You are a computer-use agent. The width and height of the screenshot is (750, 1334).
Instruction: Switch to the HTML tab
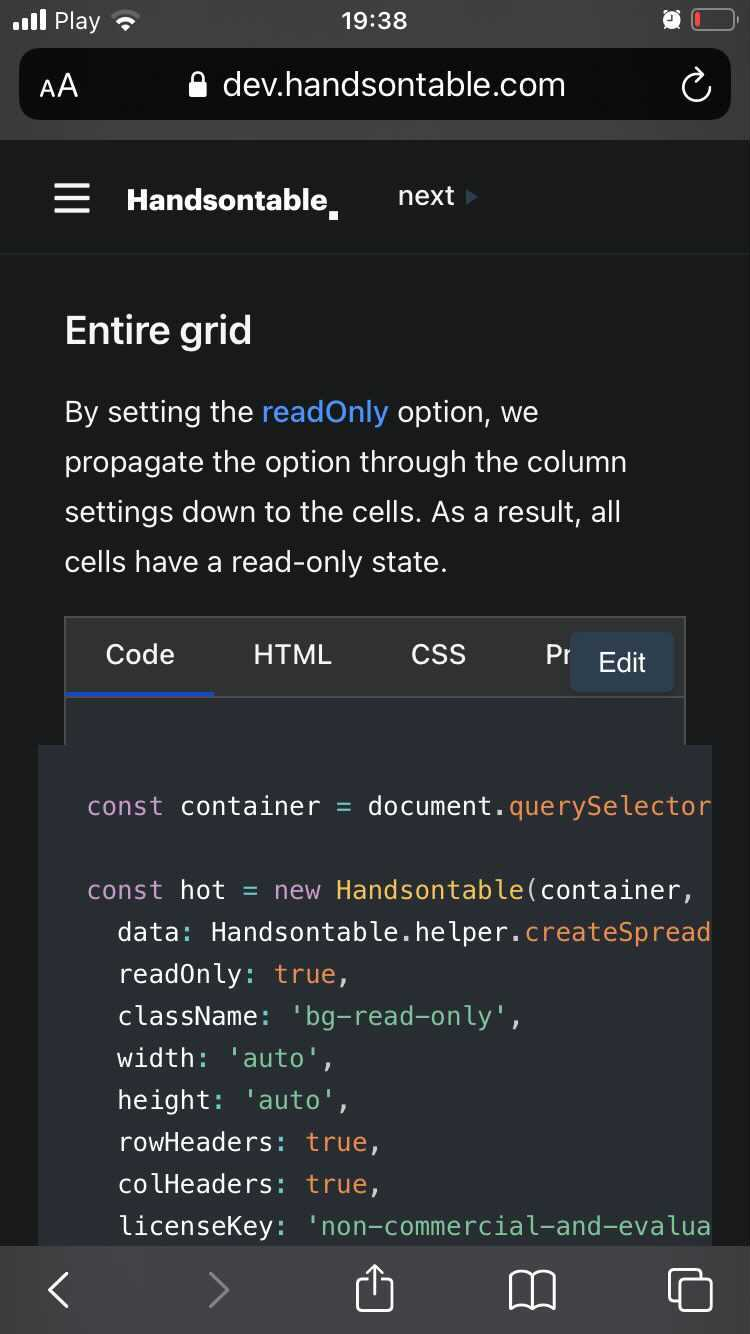coord(292,654)
